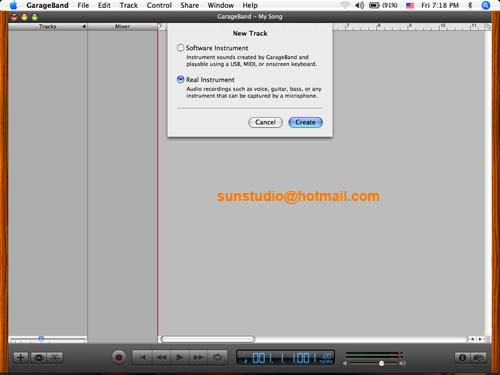Open the loop browser eye button
Image resolution: width=500 pixels, height=375 pixels.
click(x=39, y=358)
